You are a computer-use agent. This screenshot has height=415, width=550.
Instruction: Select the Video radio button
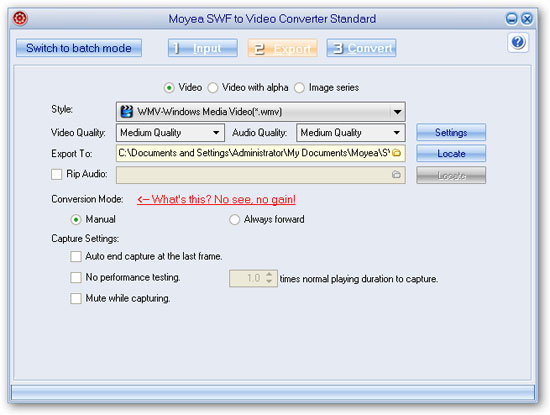pos(169,88)
